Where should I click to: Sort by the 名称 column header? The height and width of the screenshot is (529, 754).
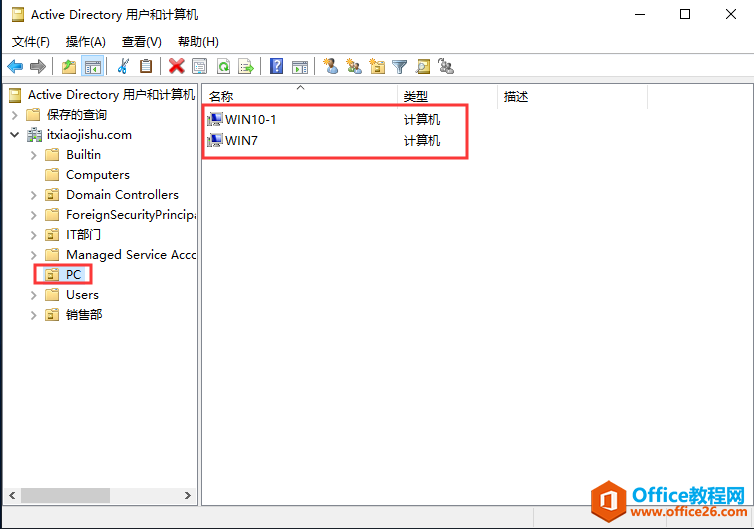click(x=300, y=96)
